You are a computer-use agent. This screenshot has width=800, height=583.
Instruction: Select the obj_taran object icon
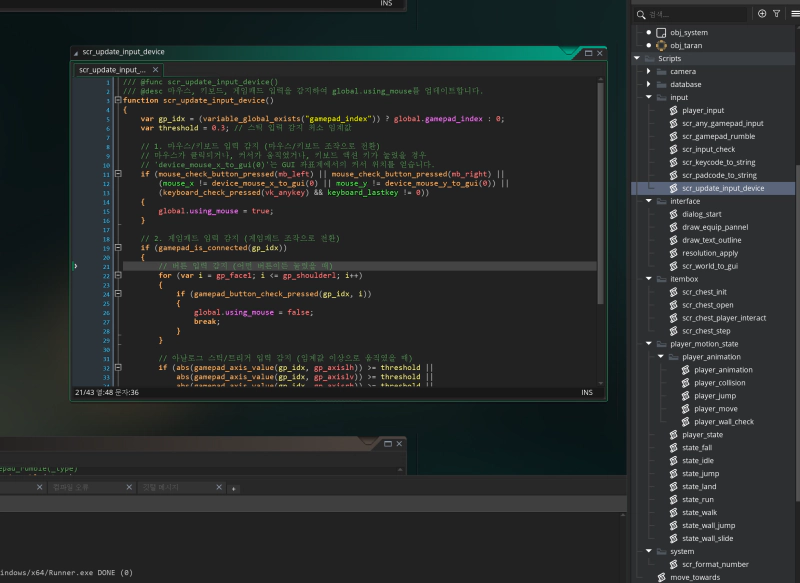coord(661,45)
